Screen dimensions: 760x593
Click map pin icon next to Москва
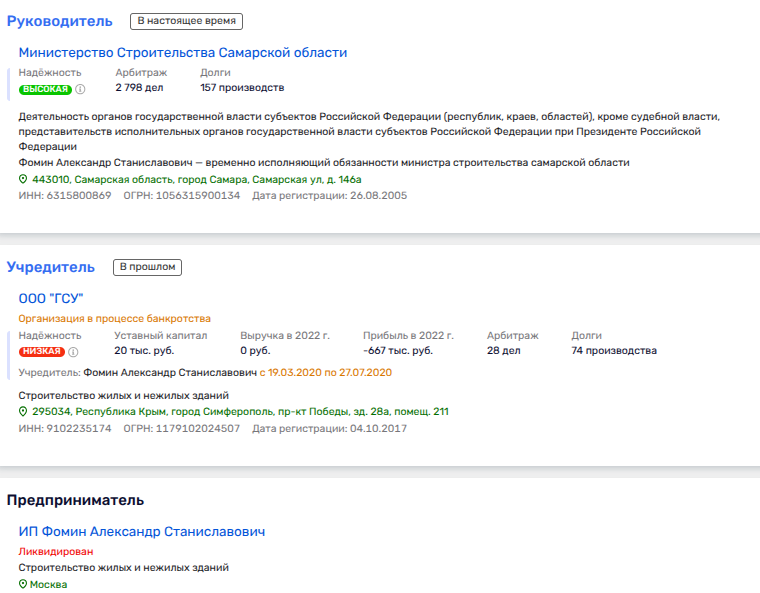pos(24,584)
